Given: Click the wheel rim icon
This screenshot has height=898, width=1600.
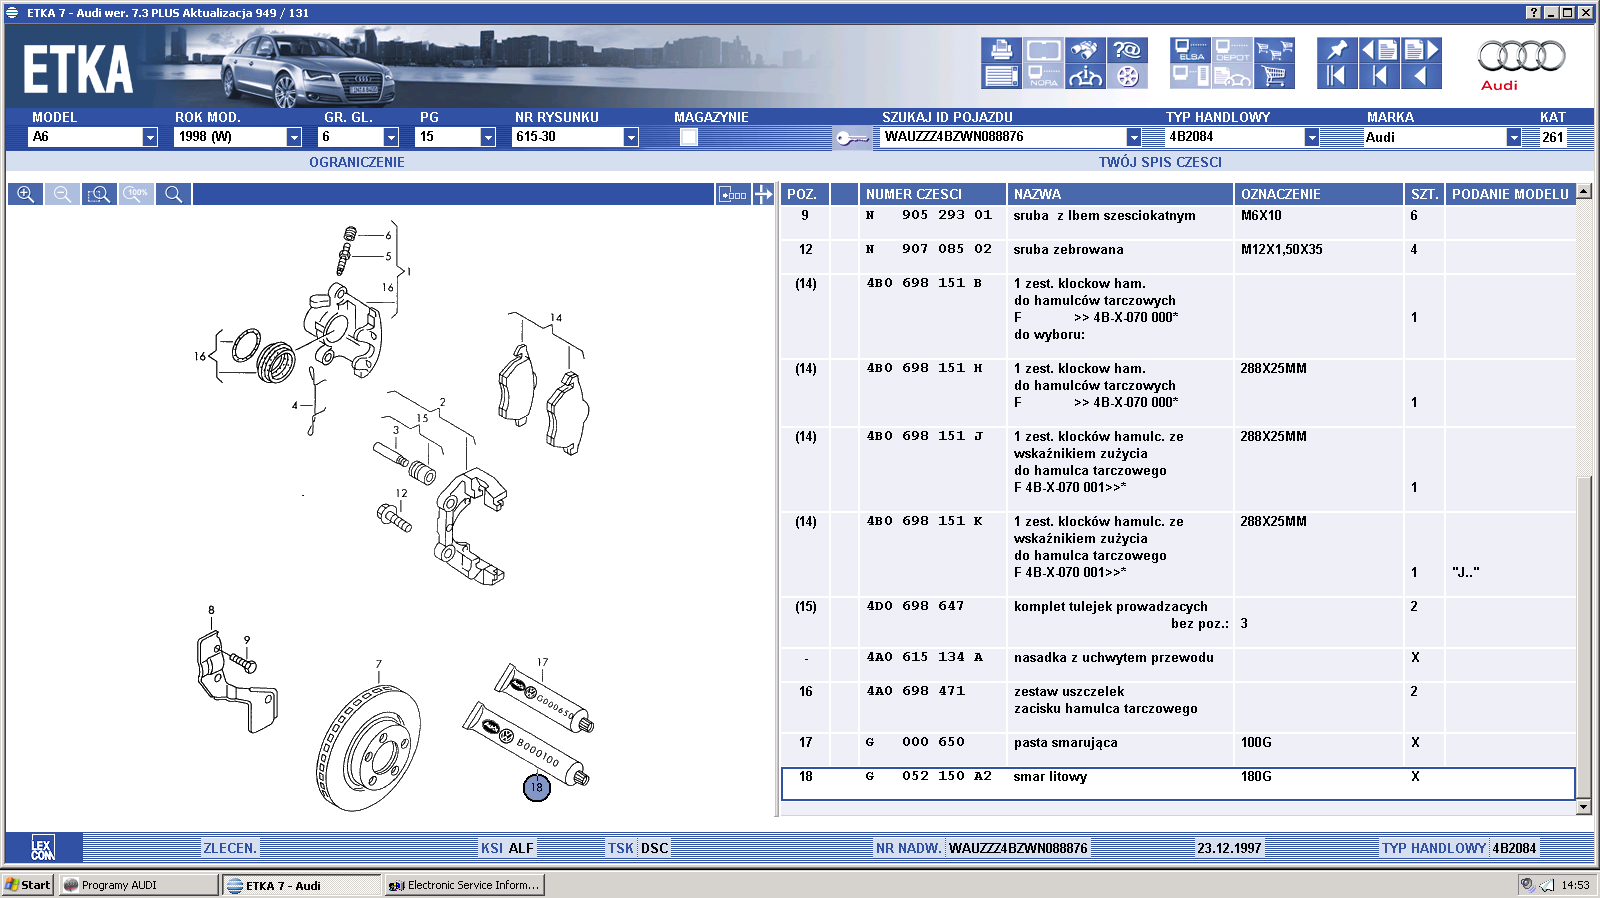Looking at the screenshot, I should click(1127, 76).
